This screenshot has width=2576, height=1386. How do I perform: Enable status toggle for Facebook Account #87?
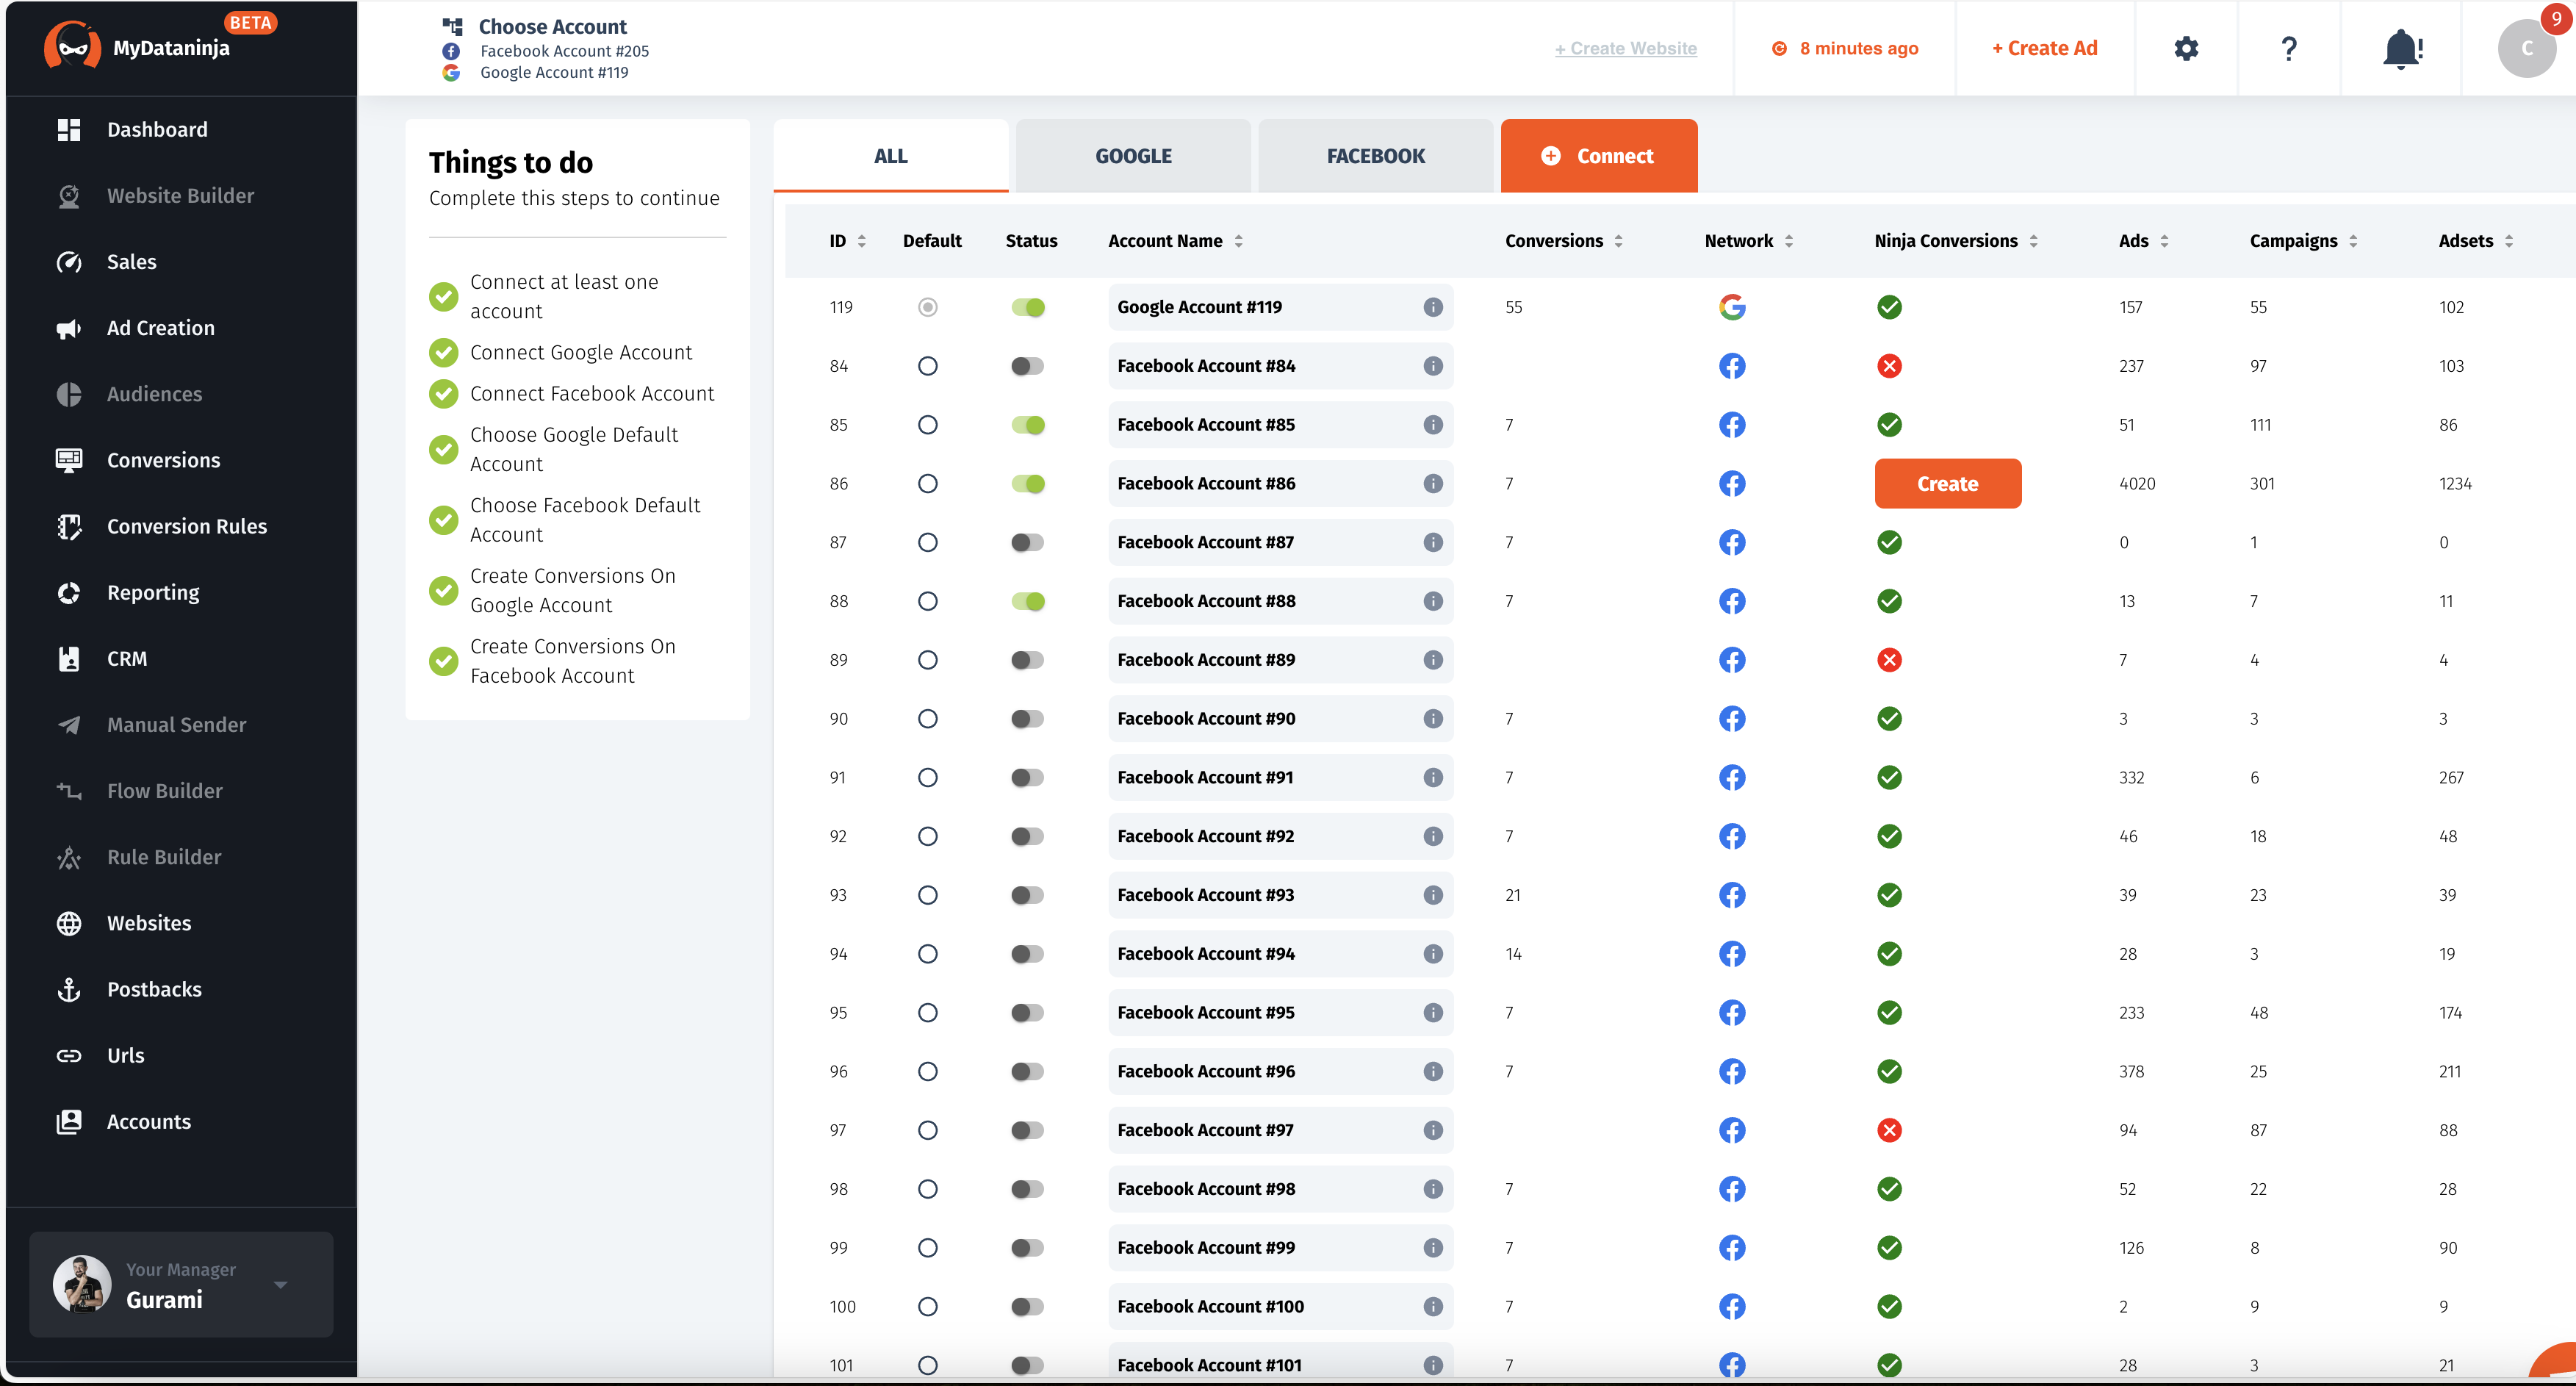(x=1027, y=542)
